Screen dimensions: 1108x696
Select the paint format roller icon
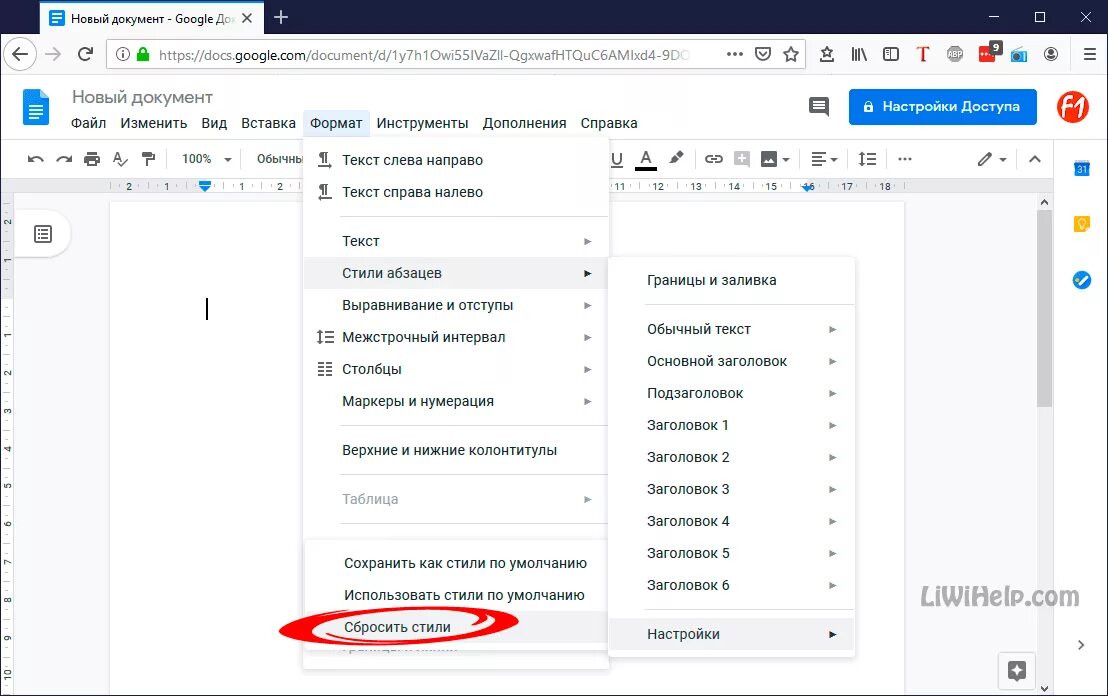tap(148, 159)
